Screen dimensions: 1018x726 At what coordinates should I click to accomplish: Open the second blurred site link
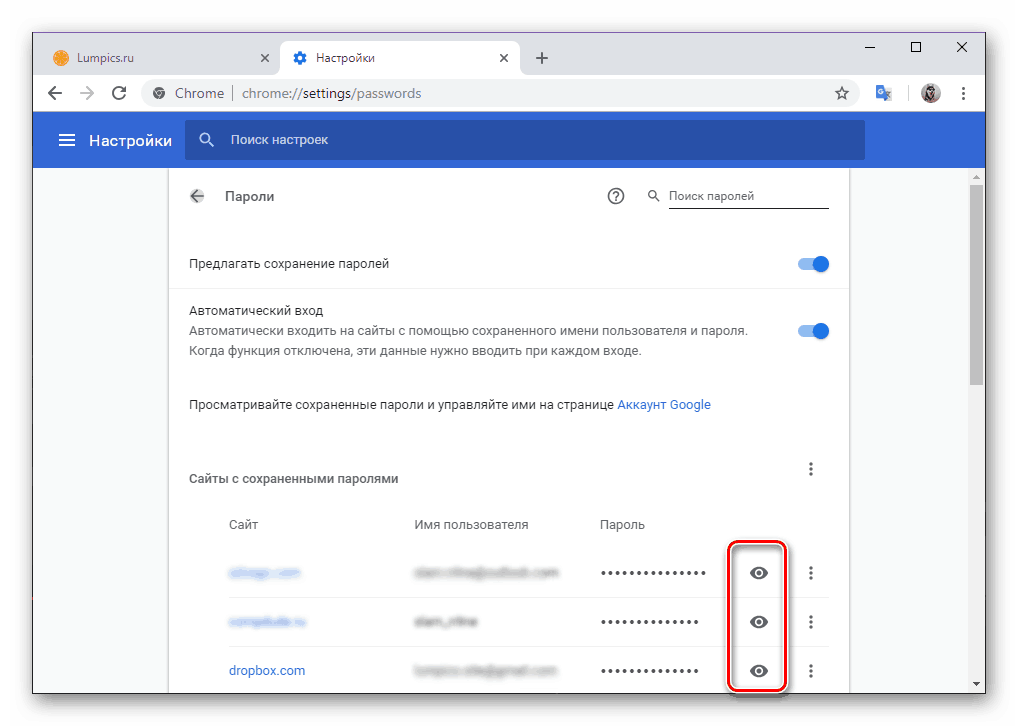point(267,622)
